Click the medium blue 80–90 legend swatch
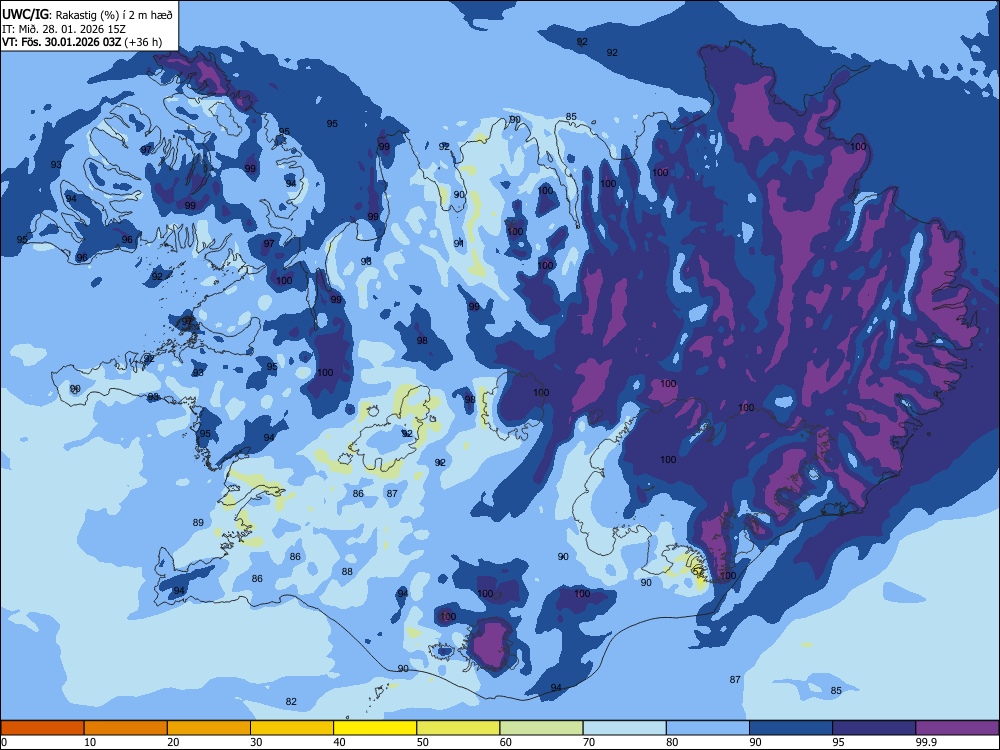This screenshot has width=1000, height=750. 708,728
